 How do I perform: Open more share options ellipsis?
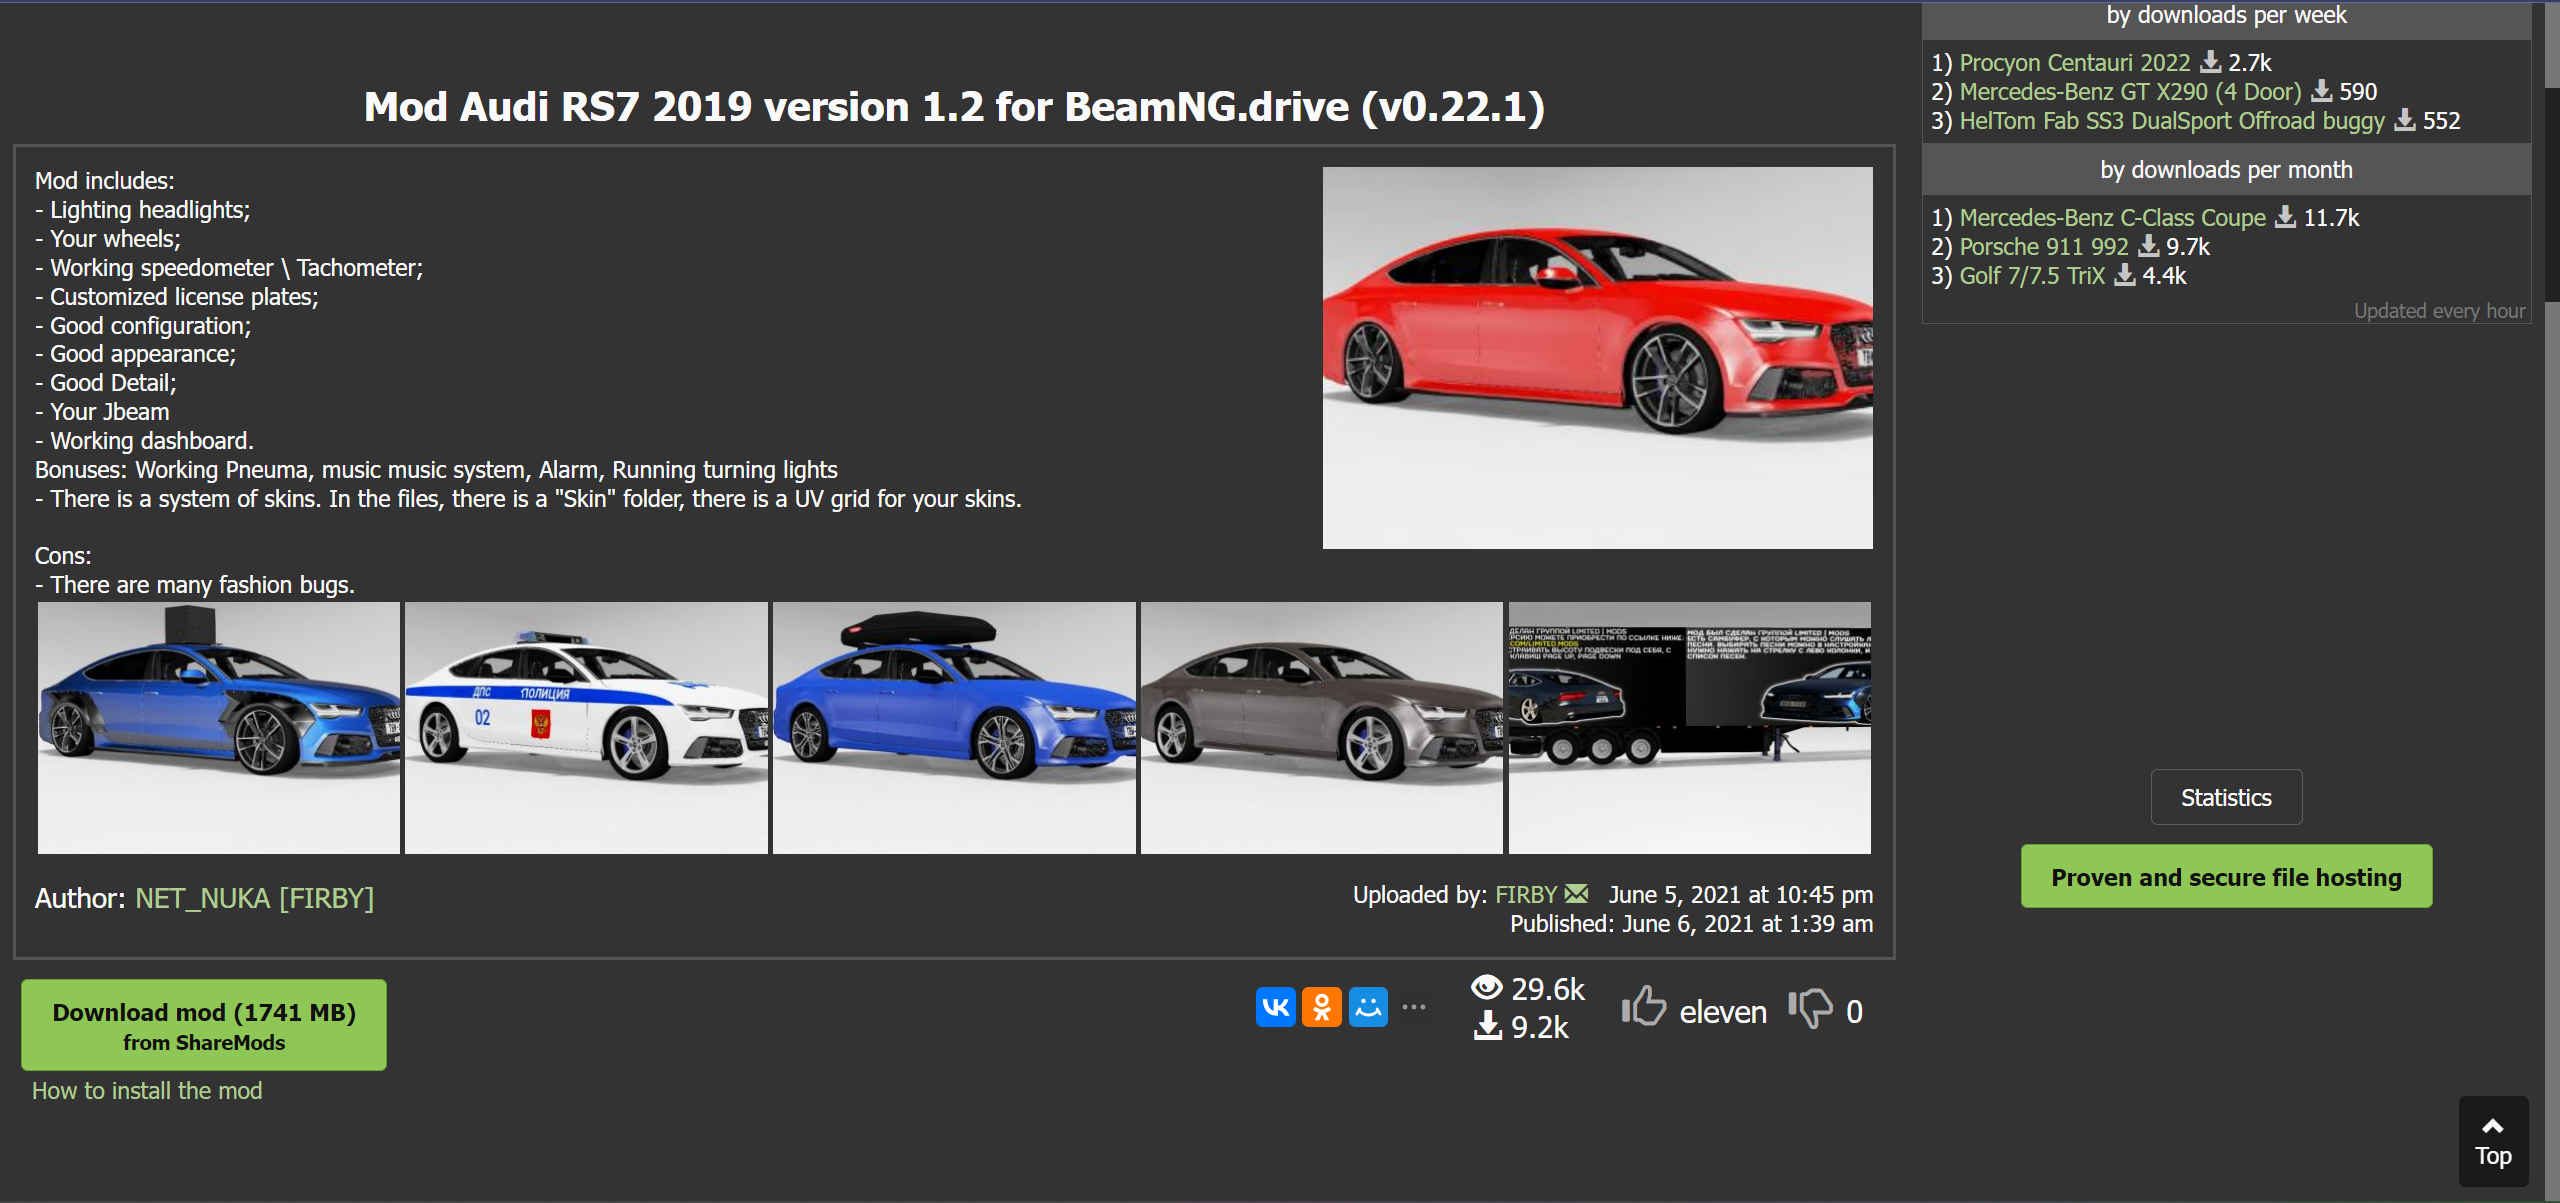coord(1414,1007)
